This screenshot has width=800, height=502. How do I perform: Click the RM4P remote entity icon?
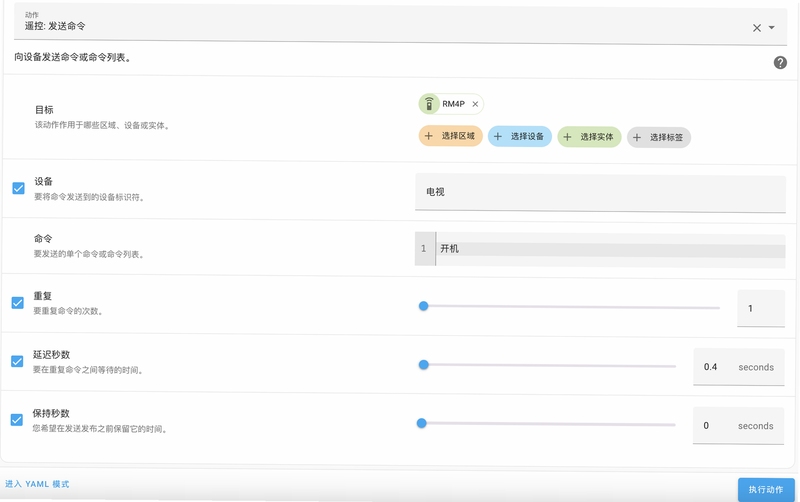pos(429,104)
